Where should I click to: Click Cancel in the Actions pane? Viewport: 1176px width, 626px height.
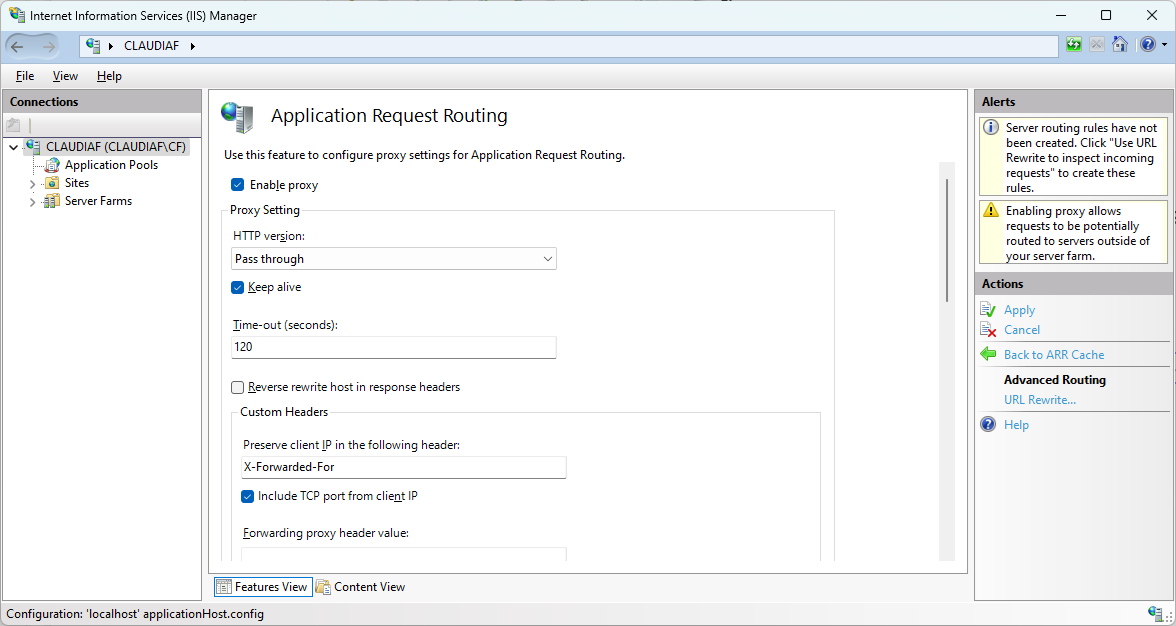click(x=1021, y=330)
